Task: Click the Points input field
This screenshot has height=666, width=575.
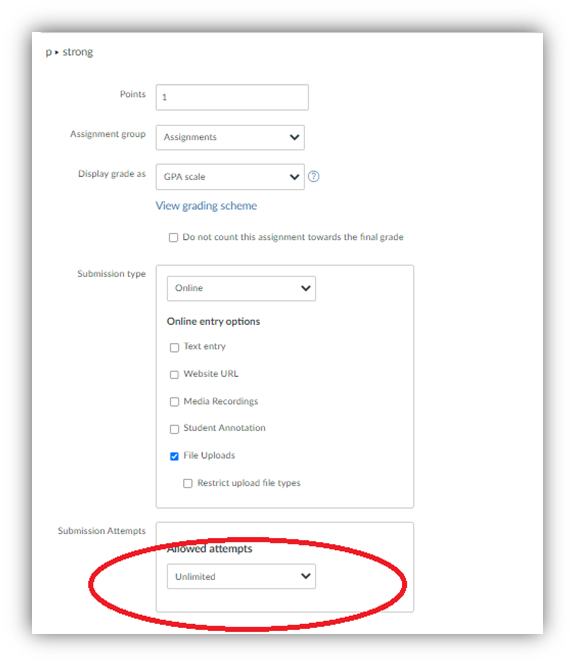Action: pyautogui.click(x=232, y=97)
